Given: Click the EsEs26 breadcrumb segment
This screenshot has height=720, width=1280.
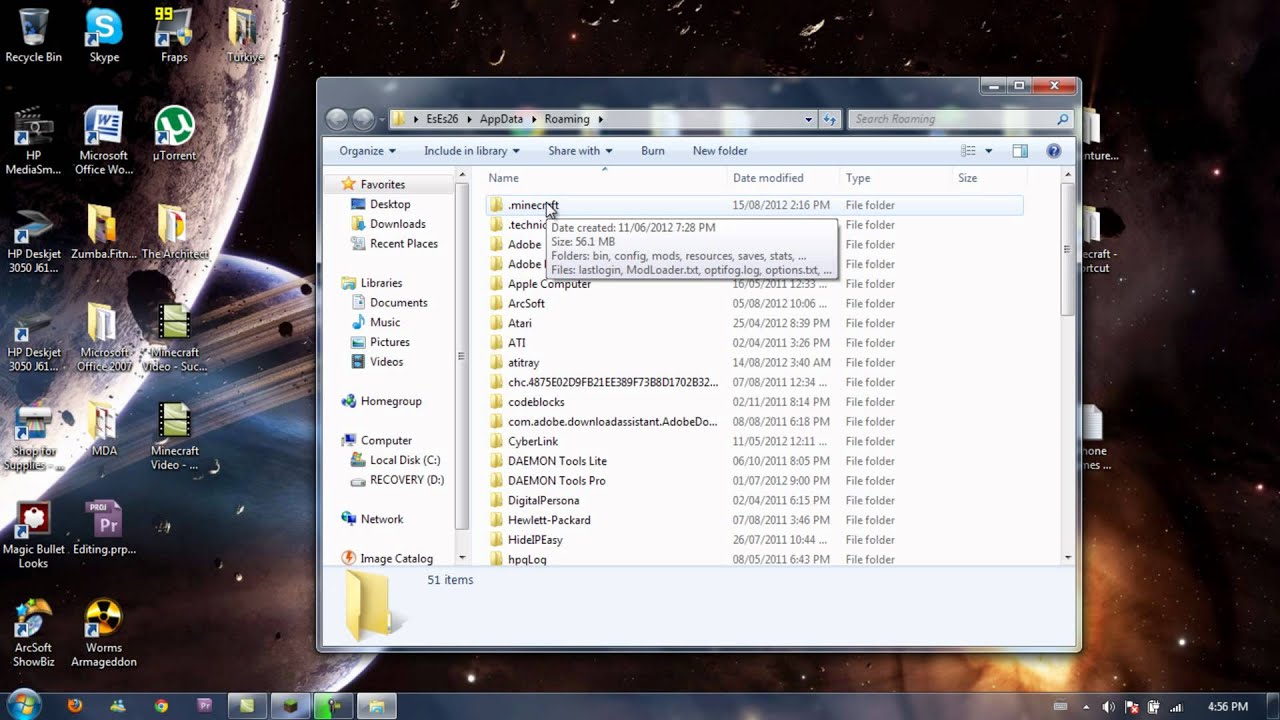Looking at the screenshot, I should pyautogui.click(x=442, y=119).
